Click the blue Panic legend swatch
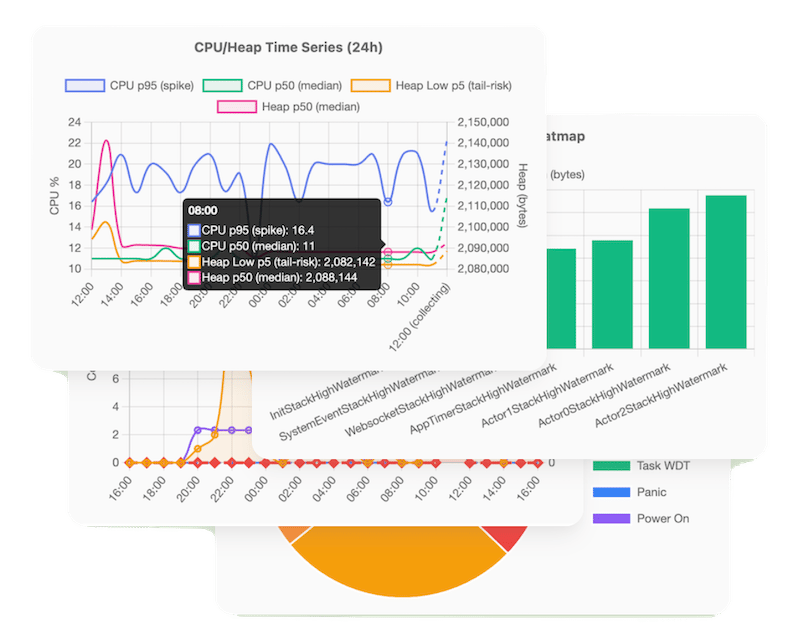Image resolution: width=800 pixels, height=644 pixels. [x=610, y=492]
